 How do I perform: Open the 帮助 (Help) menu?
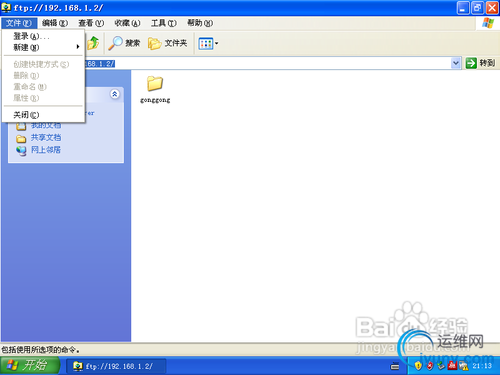[x=200, y=23]
